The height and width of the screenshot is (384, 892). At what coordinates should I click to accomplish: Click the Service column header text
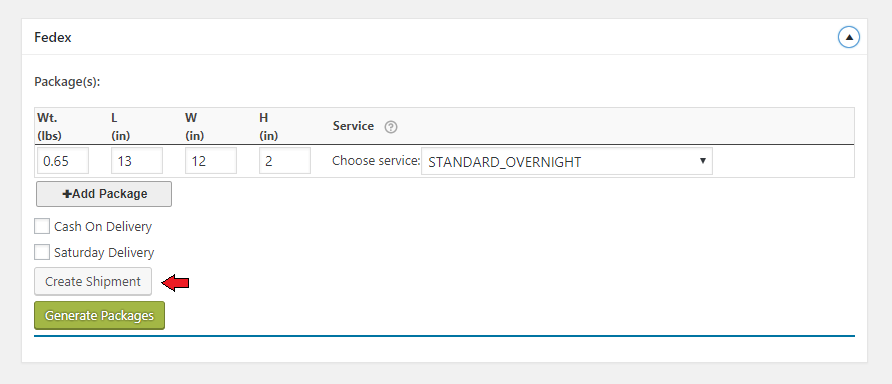click(x=353, y=126)
